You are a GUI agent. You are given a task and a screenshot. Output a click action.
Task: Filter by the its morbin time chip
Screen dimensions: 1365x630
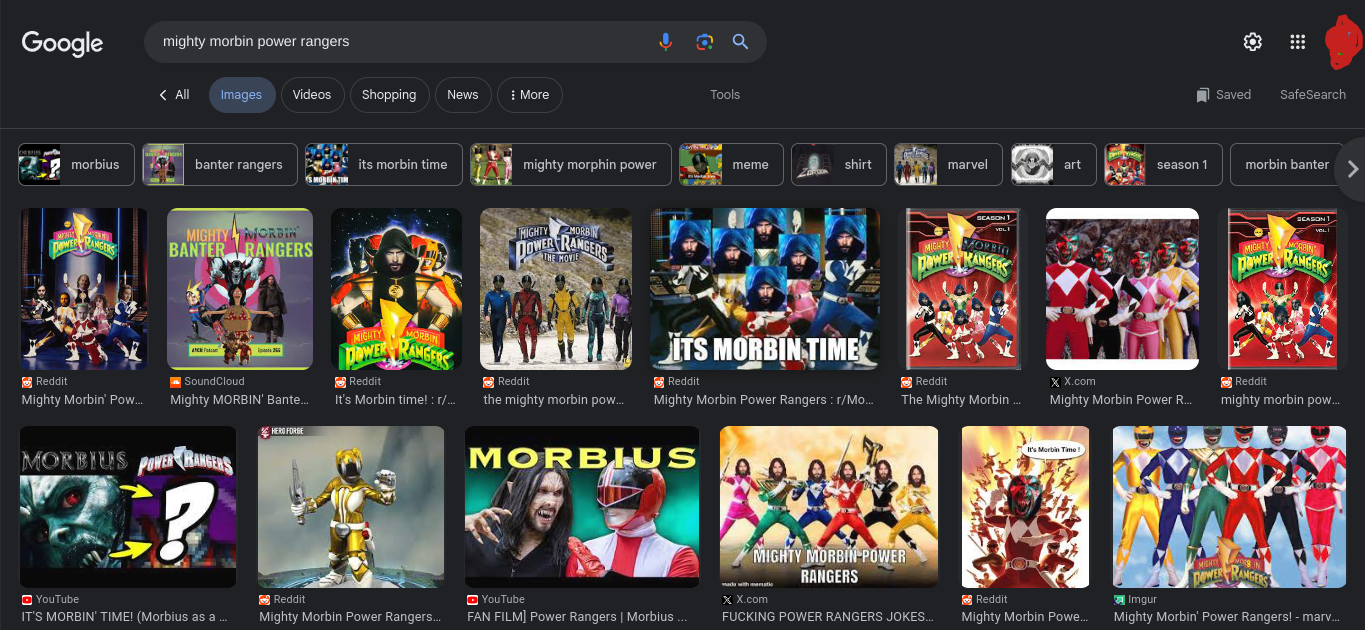384,165
